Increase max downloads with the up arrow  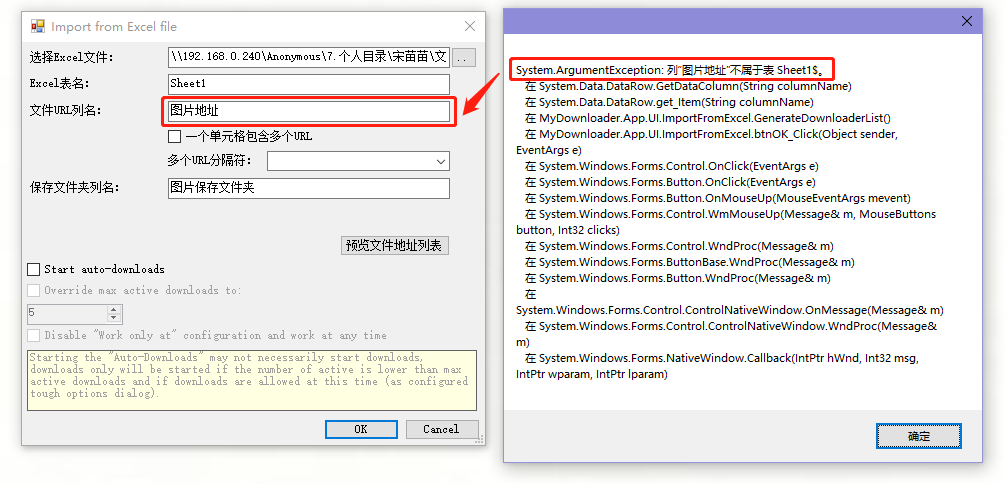pos(113,309)
